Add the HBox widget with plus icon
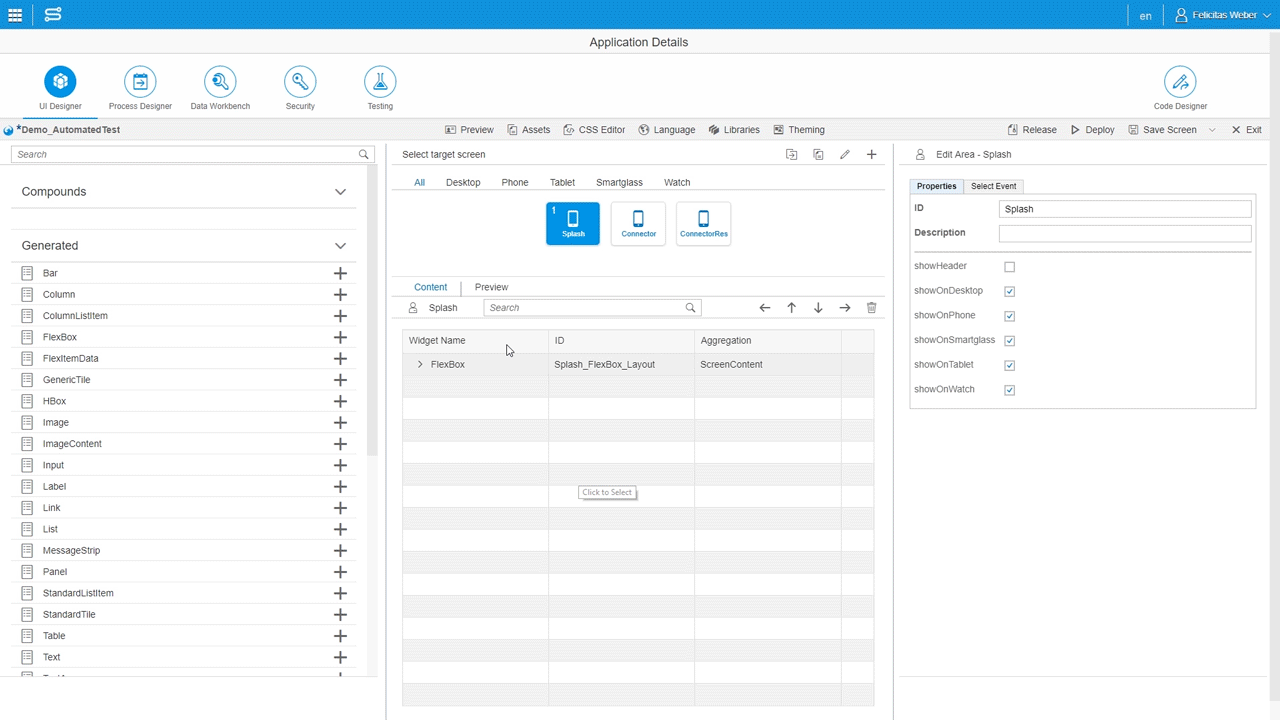 coord(340,401)
